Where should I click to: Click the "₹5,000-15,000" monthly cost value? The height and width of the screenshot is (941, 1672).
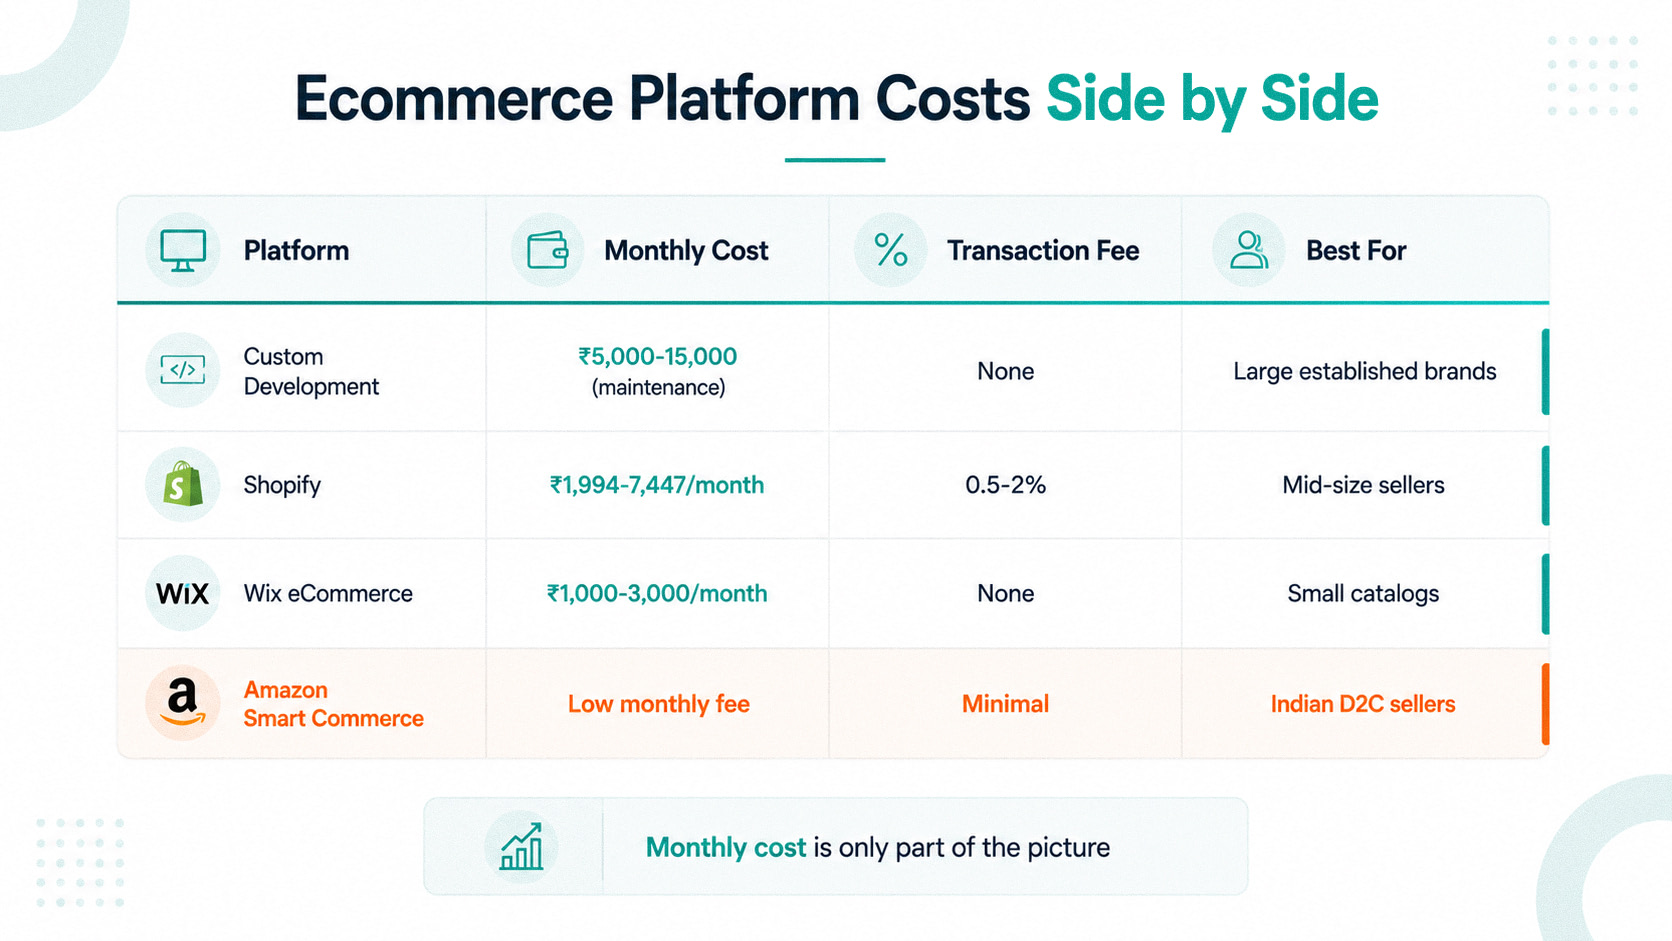658,356
